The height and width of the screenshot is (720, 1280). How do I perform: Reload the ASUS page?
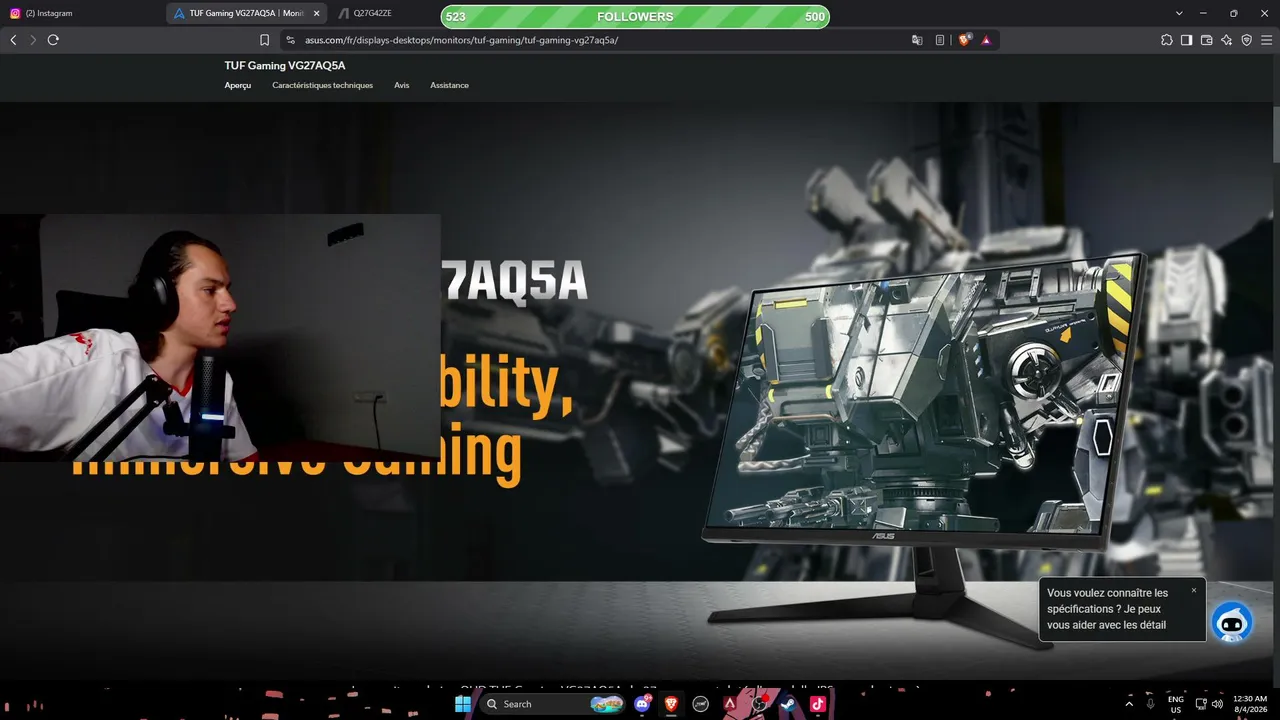(53, 40)
